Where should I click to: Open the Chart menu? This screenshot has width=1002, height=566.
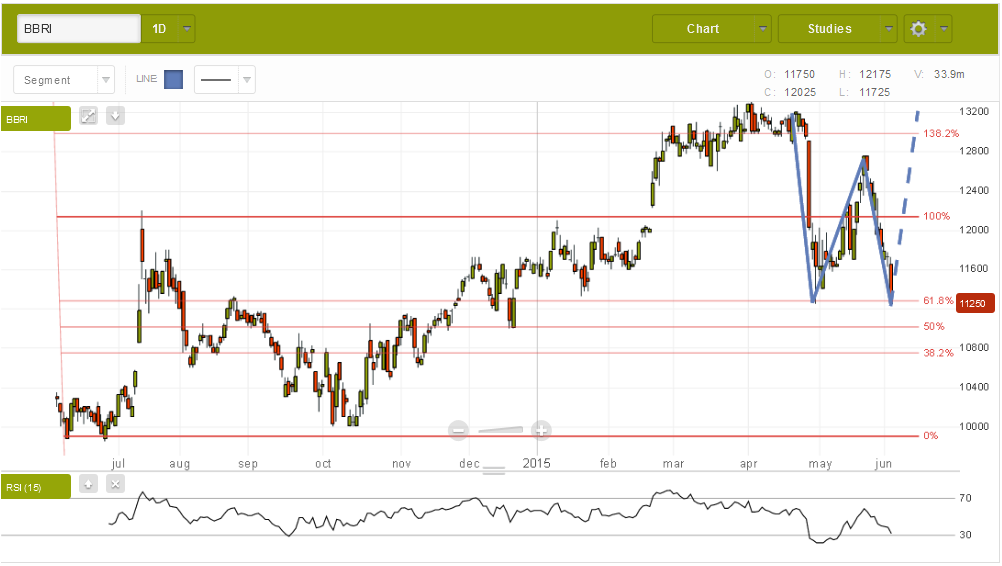point(711,29)
